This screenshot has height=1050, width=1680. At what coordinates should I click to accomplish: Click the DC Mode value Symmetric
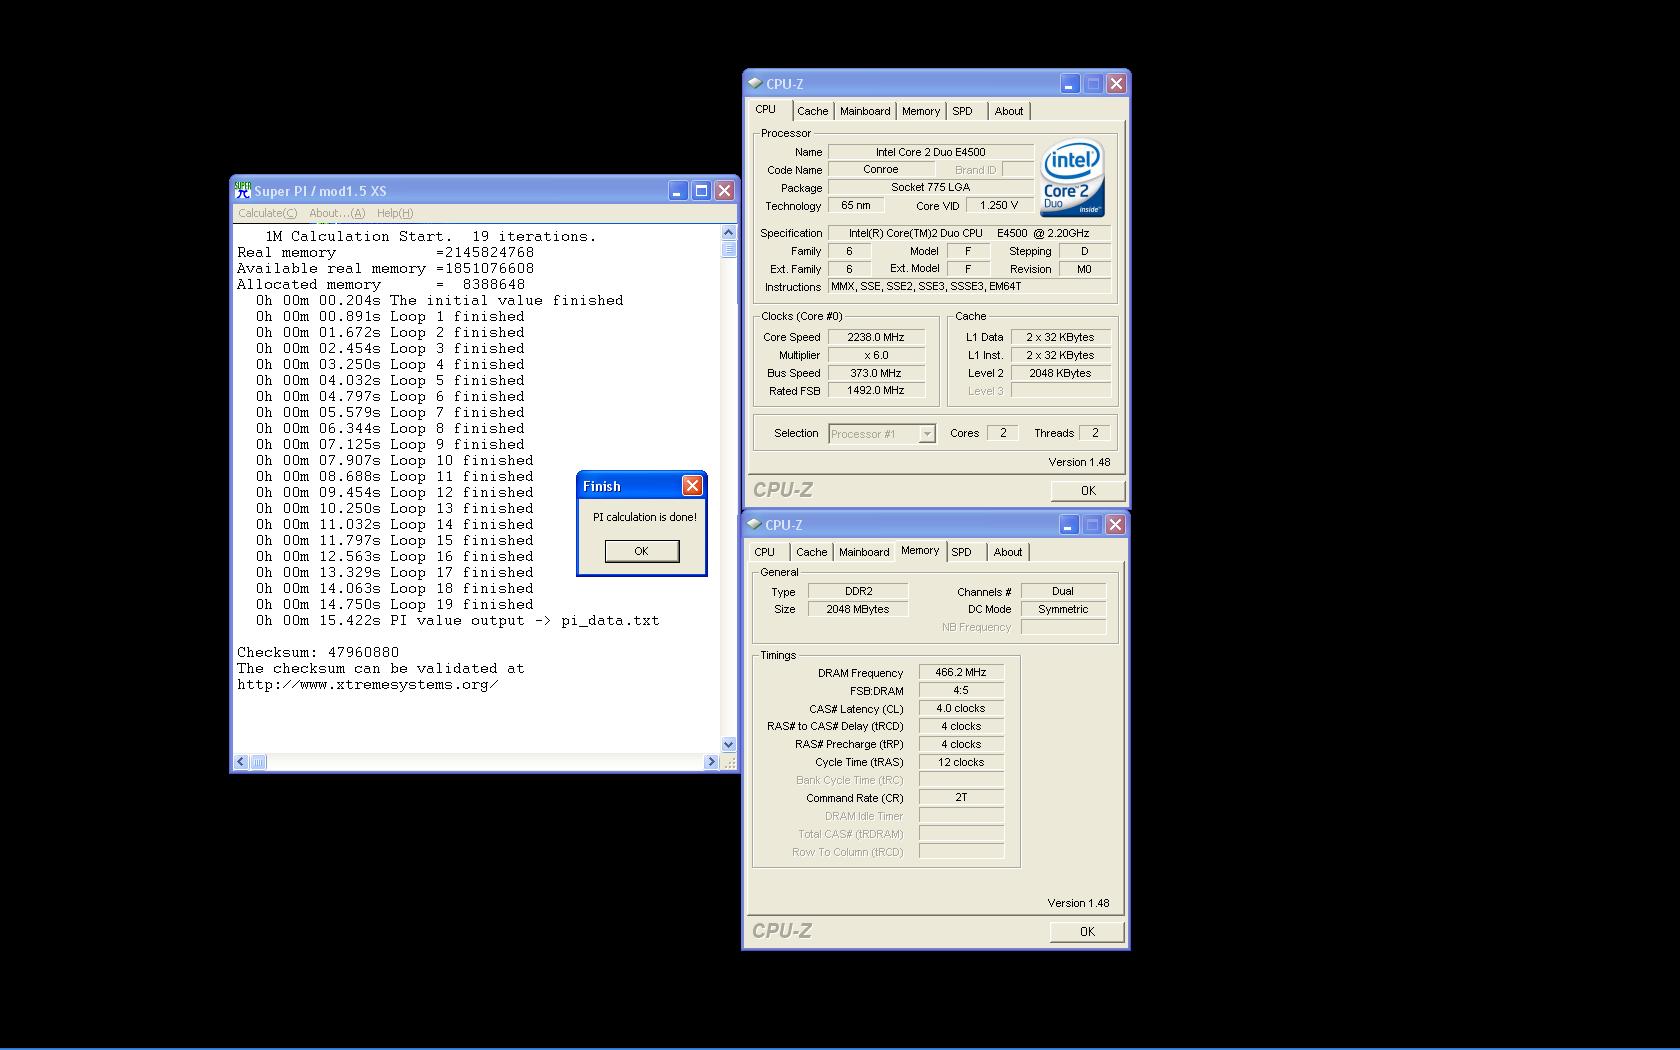(x=1063, y=609)
